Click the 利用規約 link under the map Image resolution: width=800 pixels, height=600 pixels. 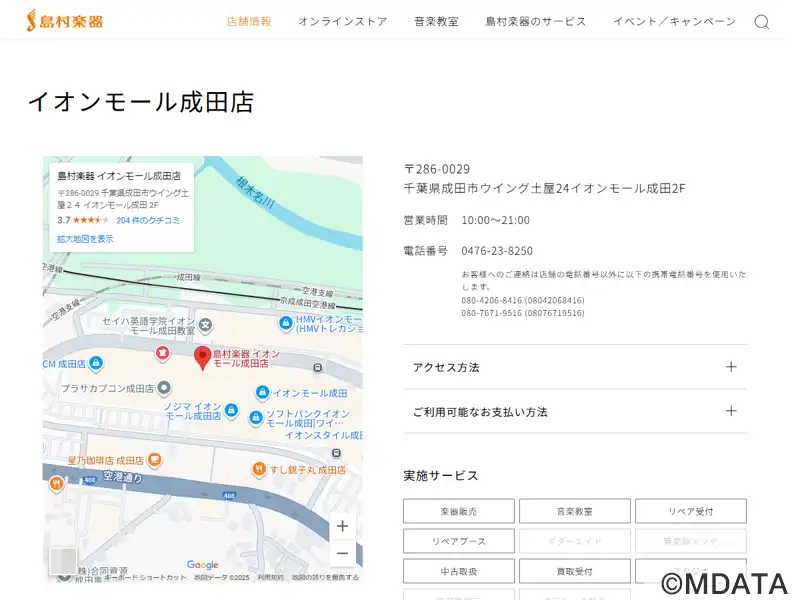tap(270, 577)
